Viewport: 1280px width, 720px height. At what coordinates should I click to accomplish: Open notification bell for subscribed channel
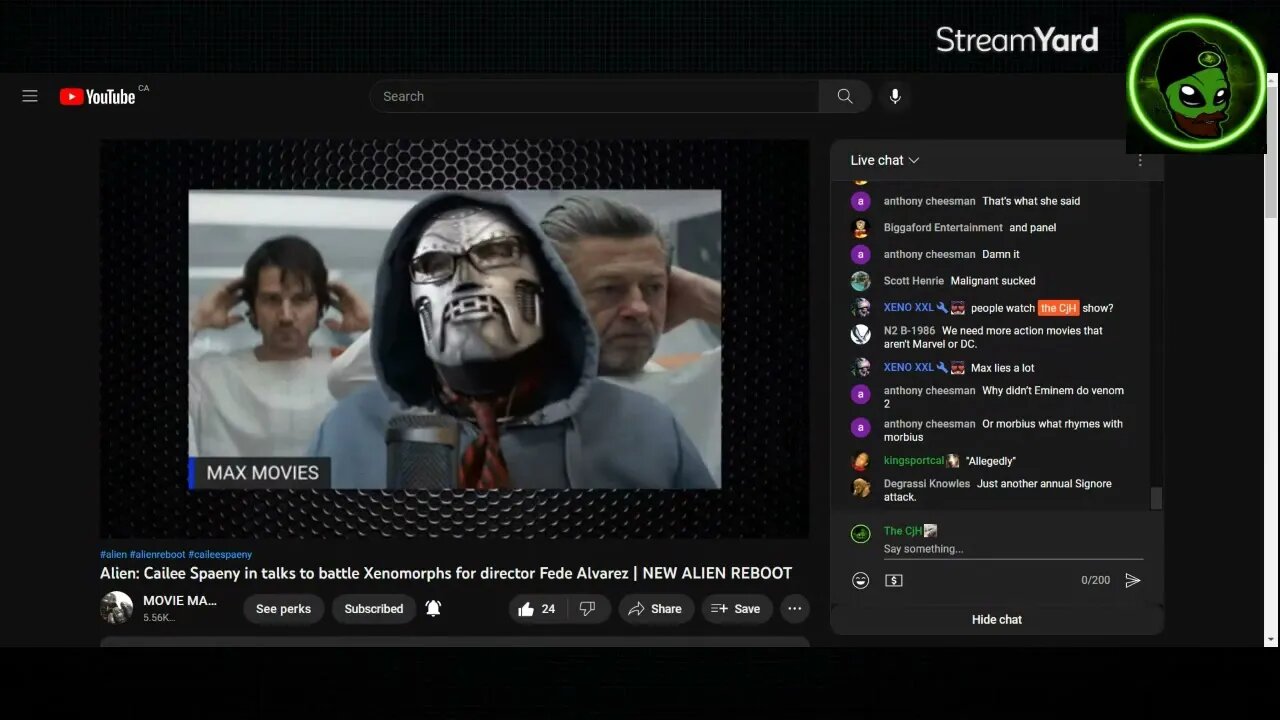pos(433,608)
